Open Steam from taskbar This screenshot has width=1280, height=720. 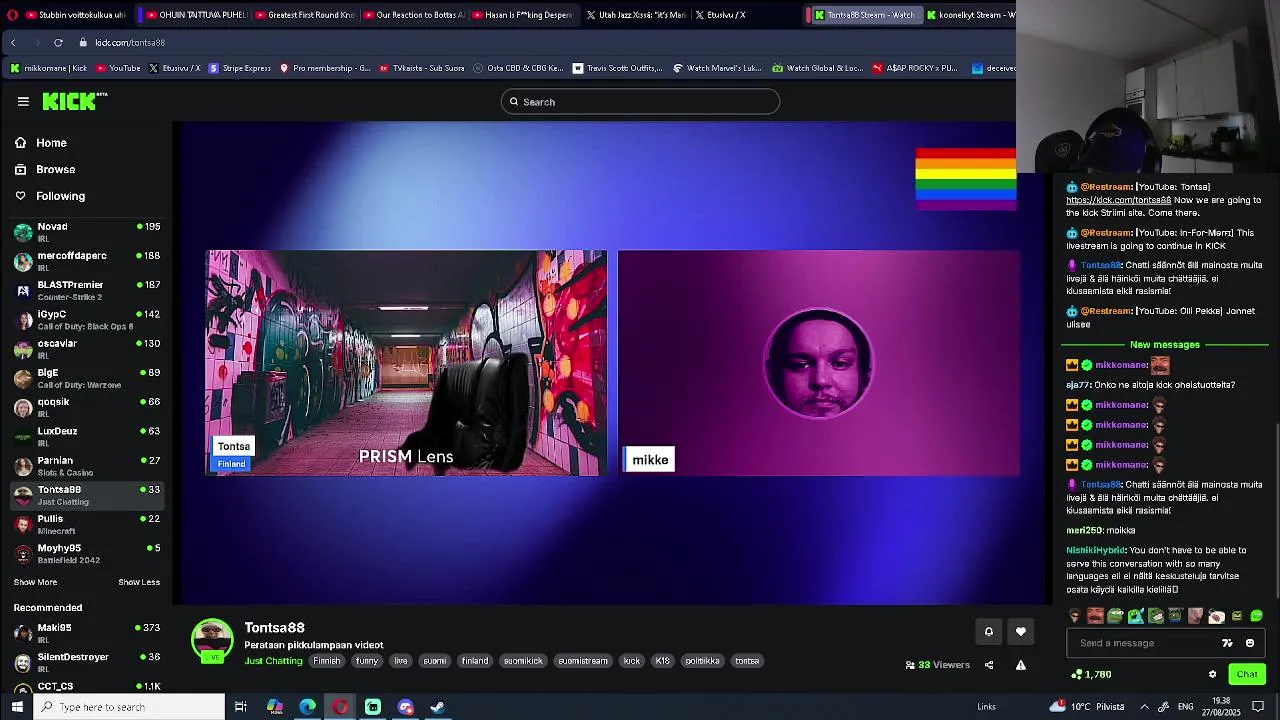coord(438,707)
